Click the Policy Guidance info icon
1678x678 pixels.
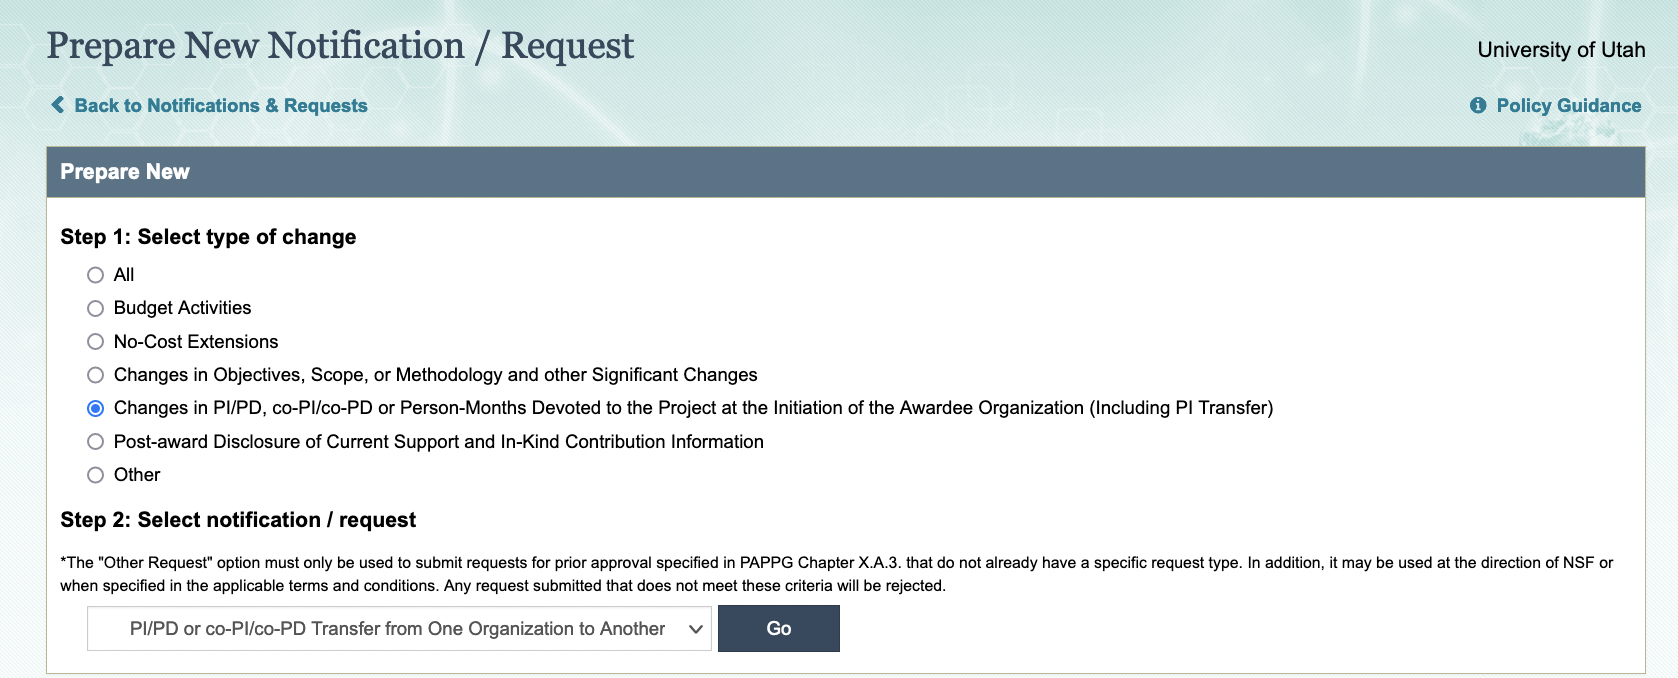click(1478, 105)
